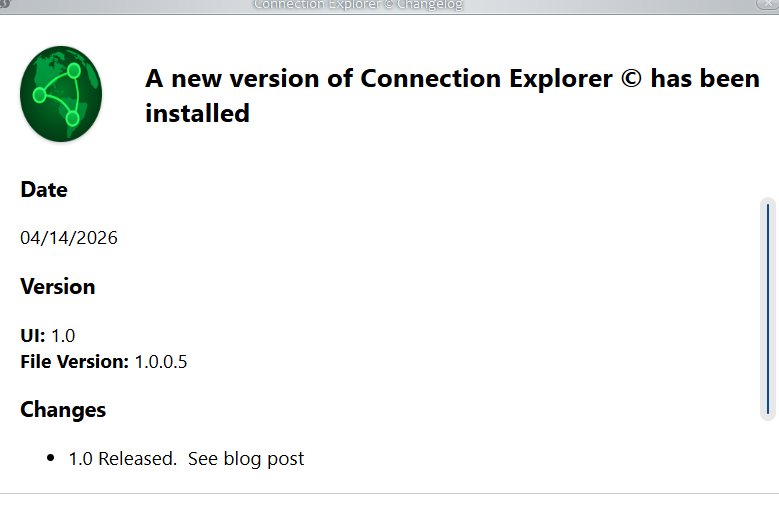Click the copyright symbol in the headline

(631, 79)
